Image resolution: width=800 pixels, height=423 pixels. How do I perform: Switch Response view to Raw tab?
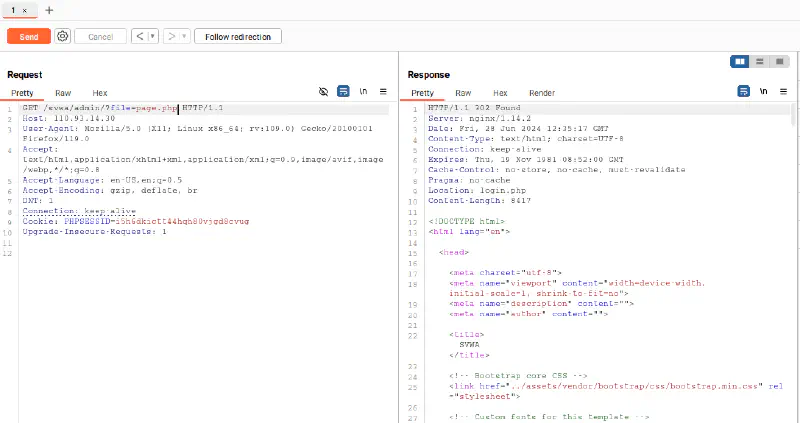(x=463, y=93)
